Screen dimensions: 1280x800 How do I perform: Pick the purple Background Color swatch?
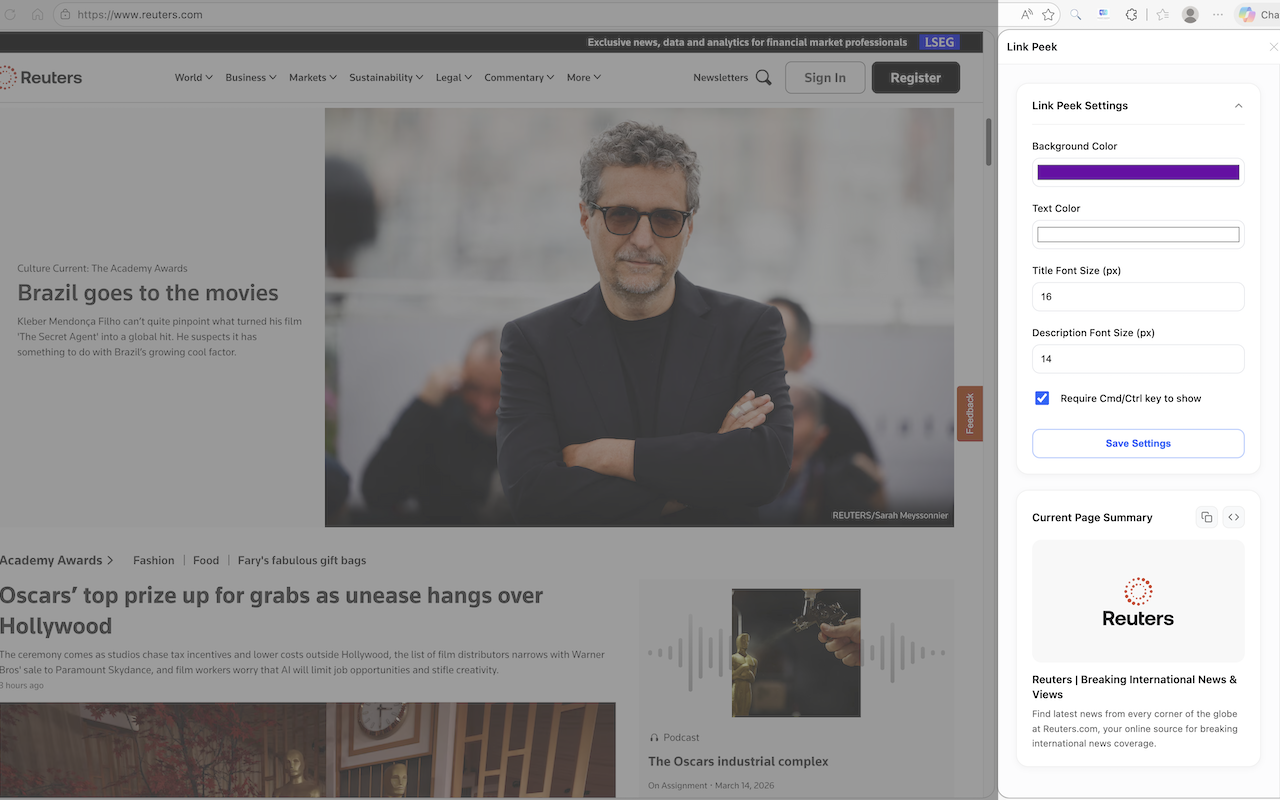point(1138,172)
